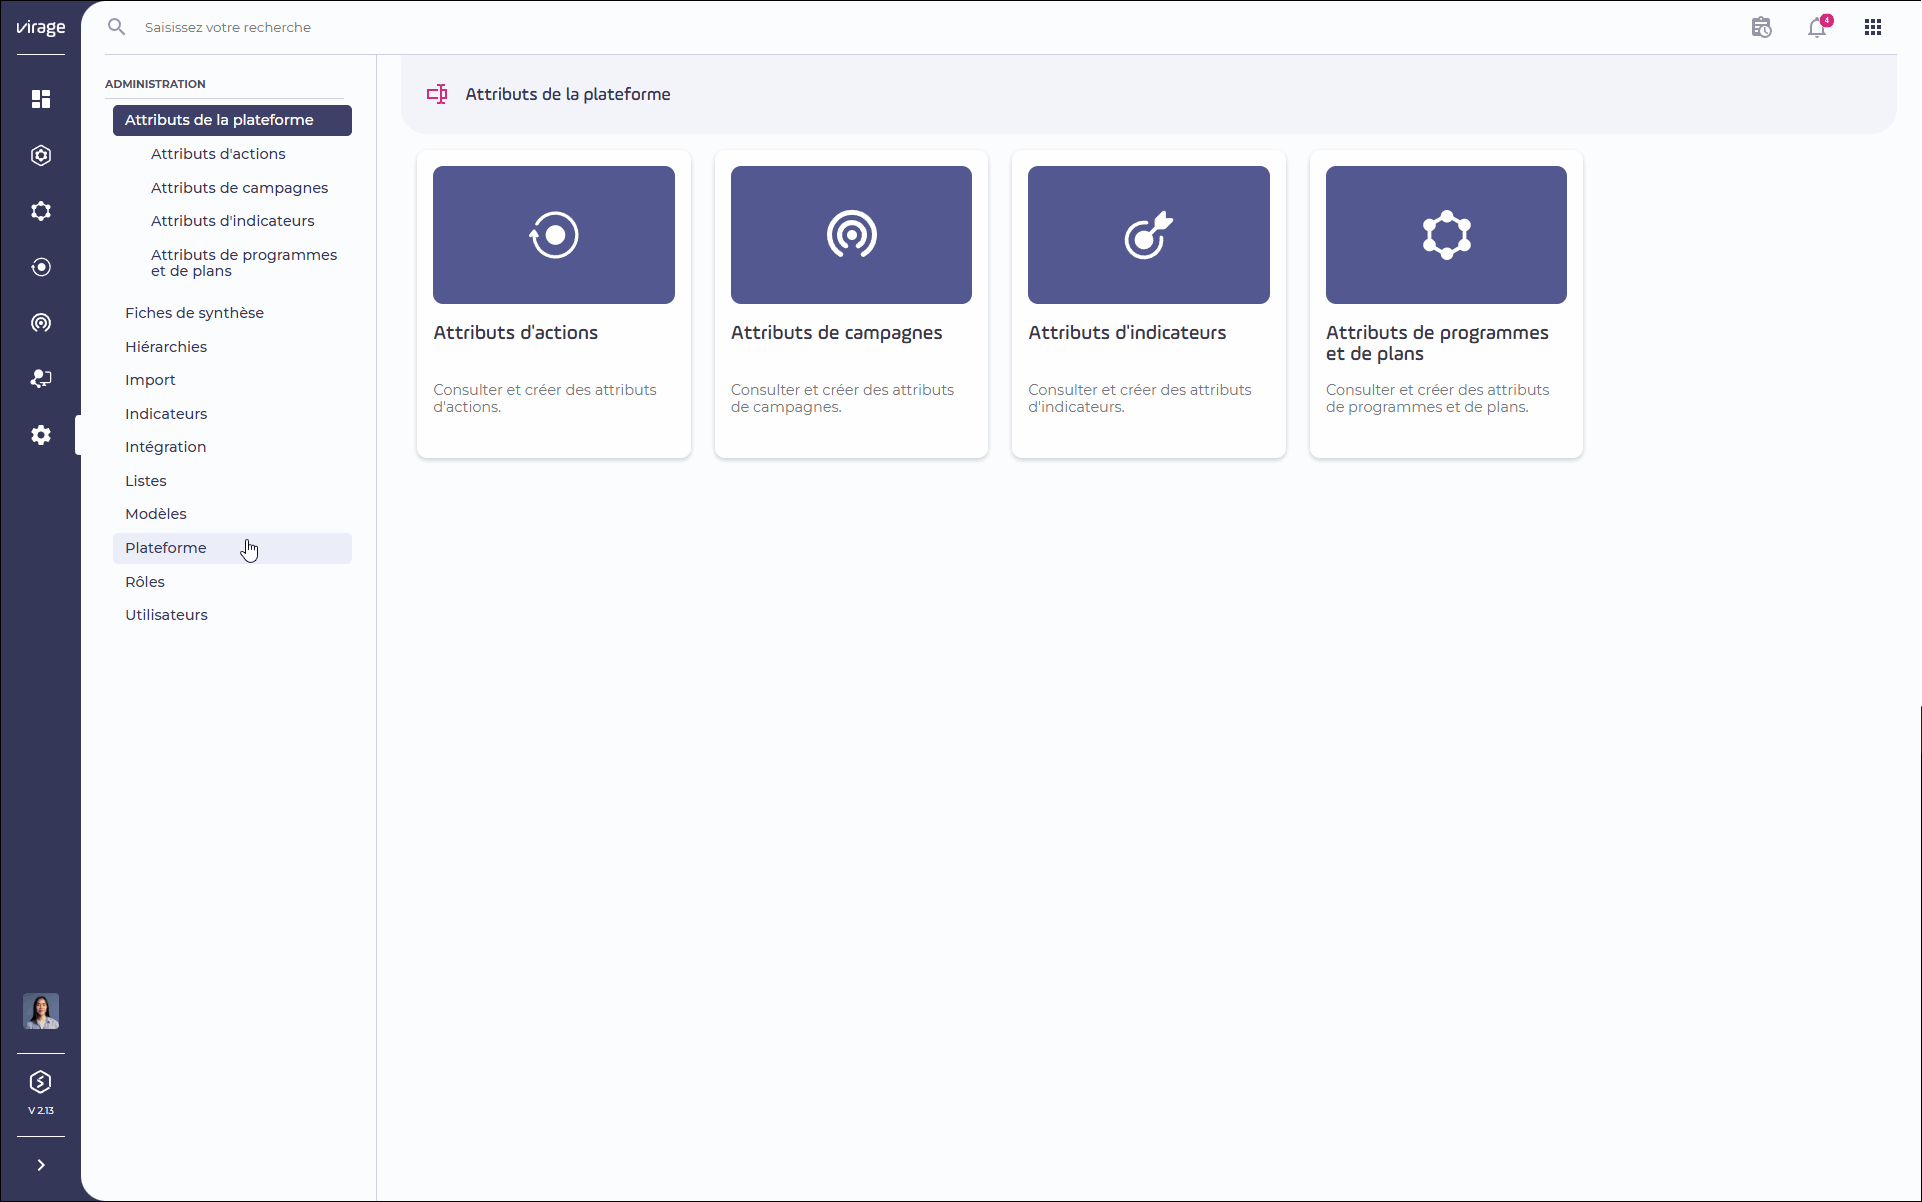Open the campaigns concentric-circles icon in sidebar
The width and height of the screenshot is (1922, 1202).
[x=40, y=322]
